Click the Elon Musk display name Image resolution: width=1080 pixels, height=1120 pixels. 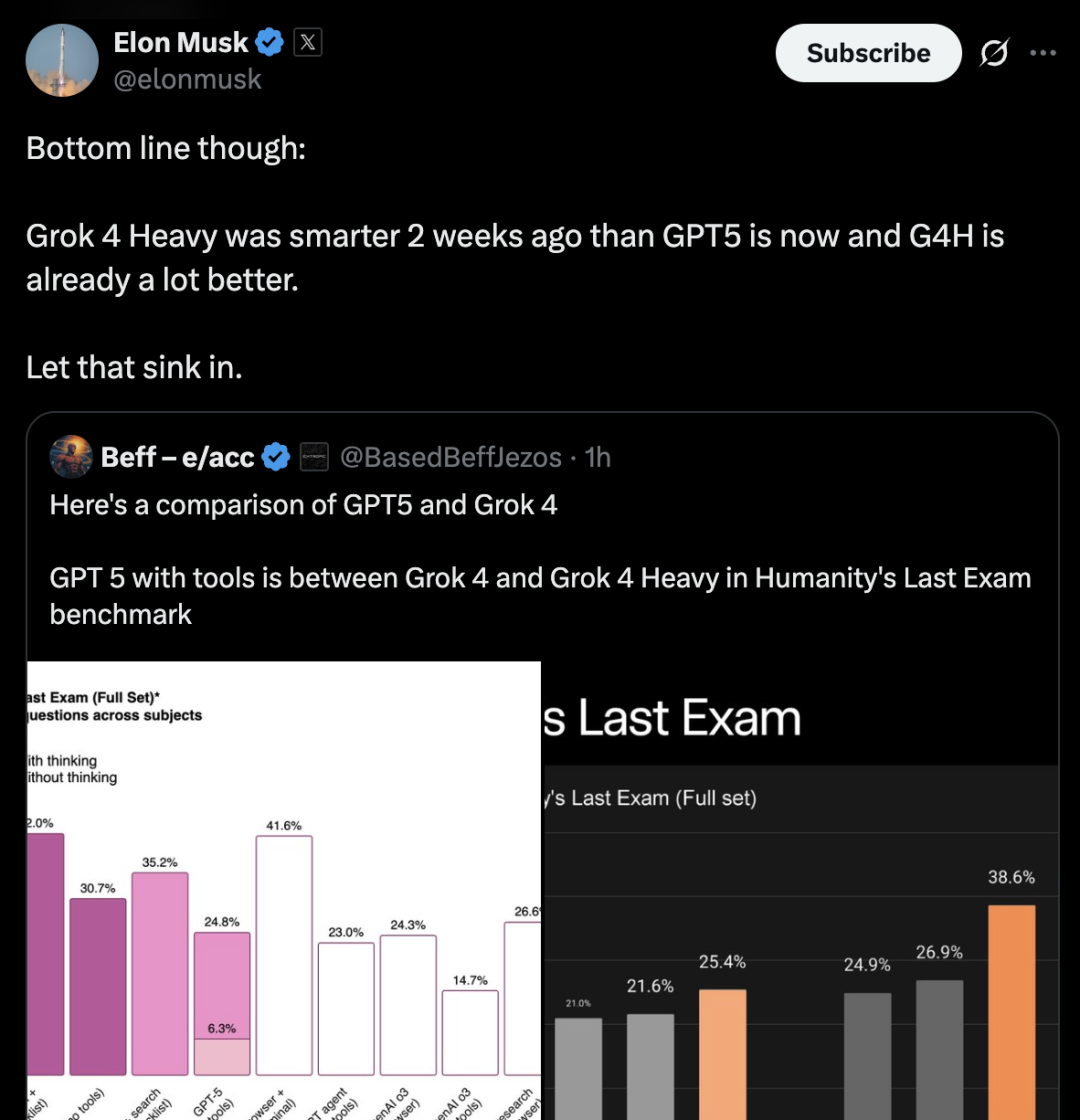point(181,43)
